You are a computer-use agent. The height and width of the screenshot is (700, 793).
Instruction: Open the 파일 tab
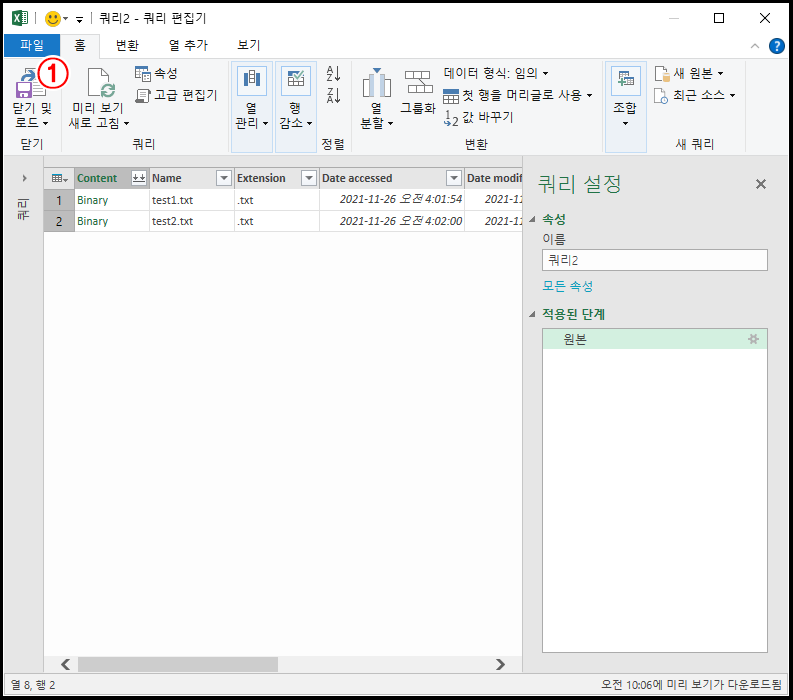tap(32, 46)
